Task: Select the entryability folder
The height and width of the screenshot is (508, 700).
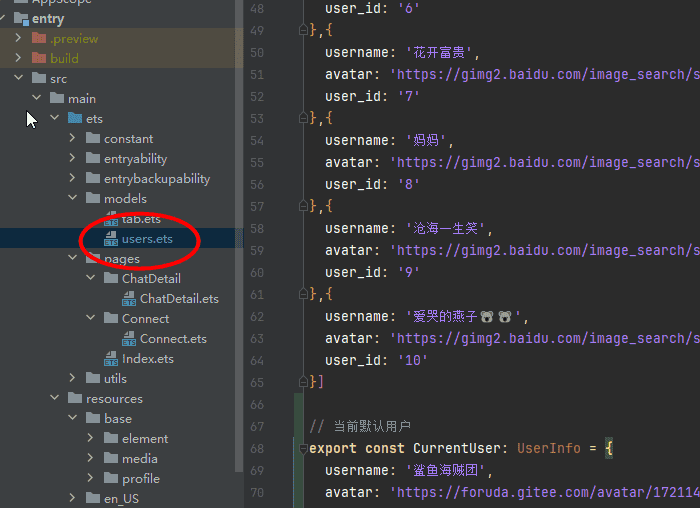Action: 135,159
